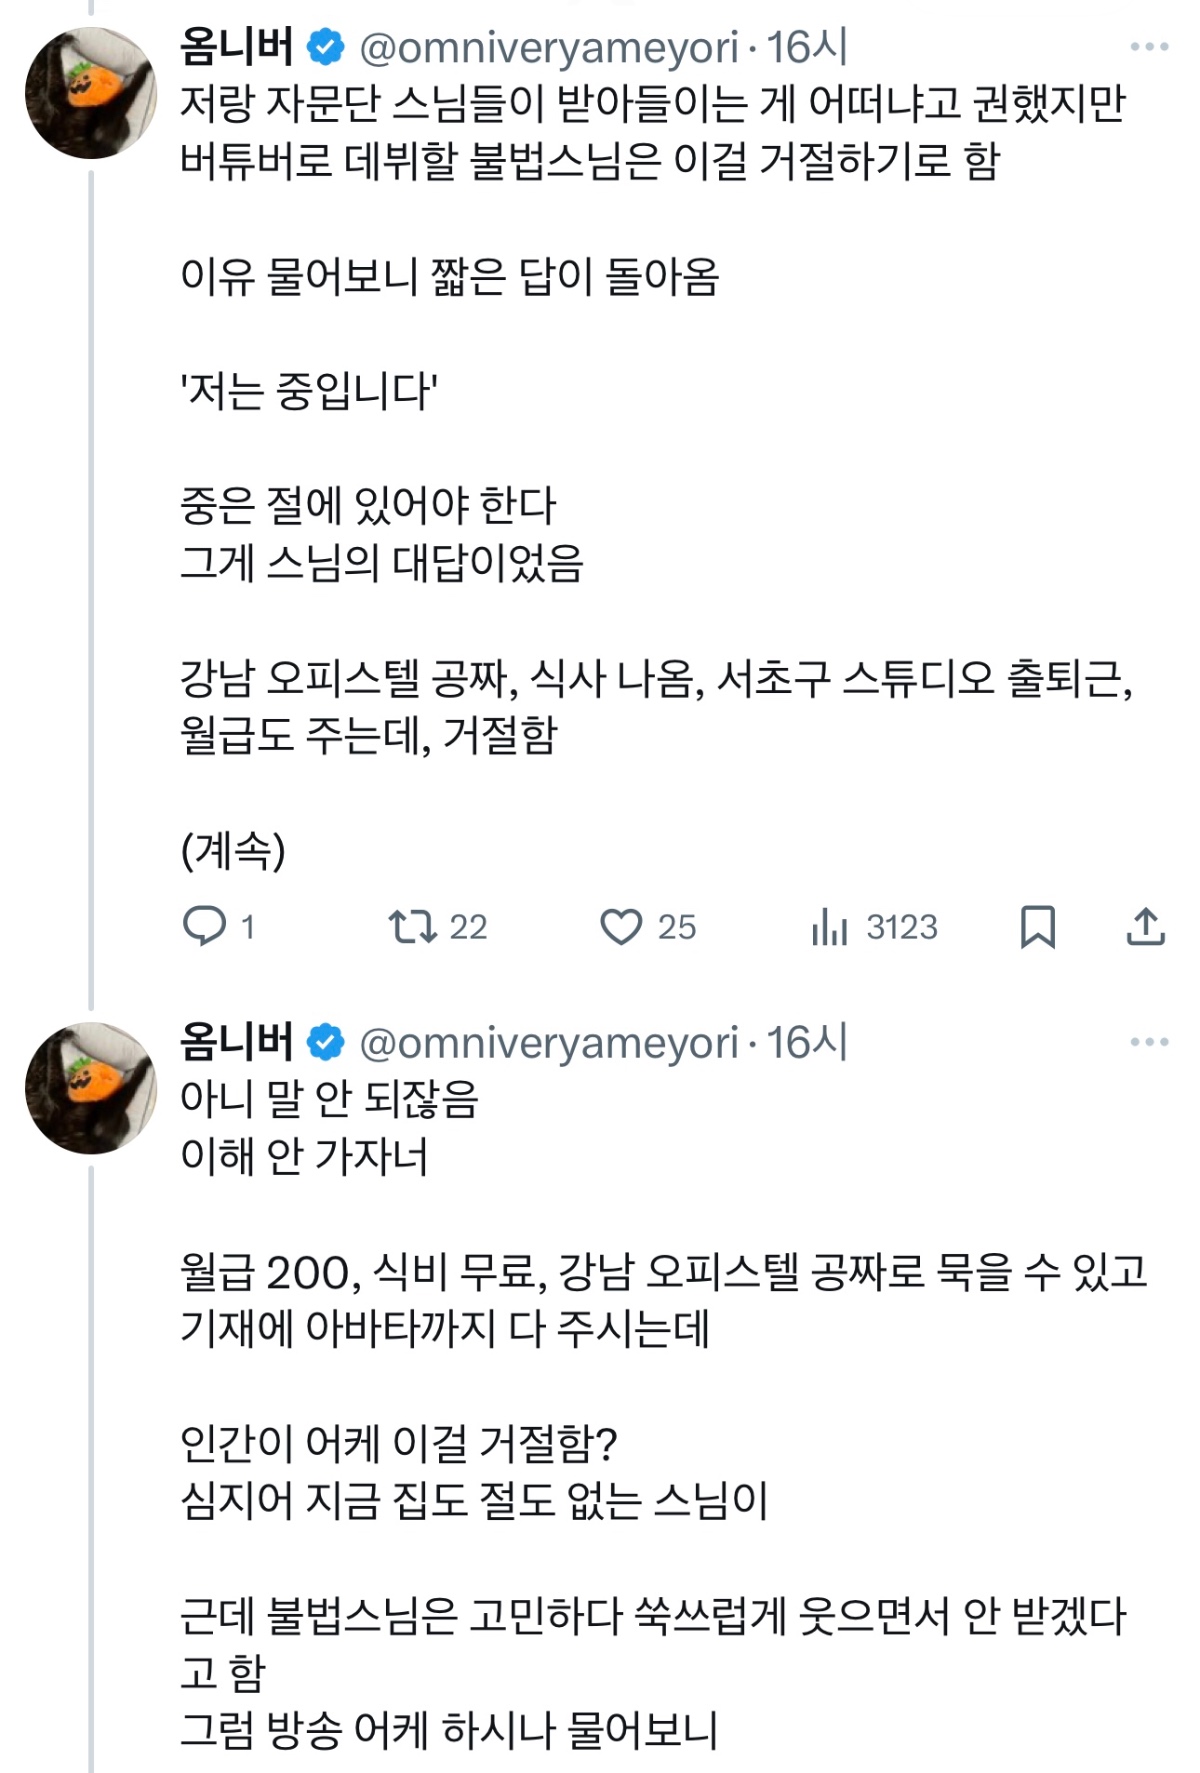The width and height of the screenshot is (1200, 1773).
Task: Click the reply icon on the first tweet
Action: click(205, 926)
